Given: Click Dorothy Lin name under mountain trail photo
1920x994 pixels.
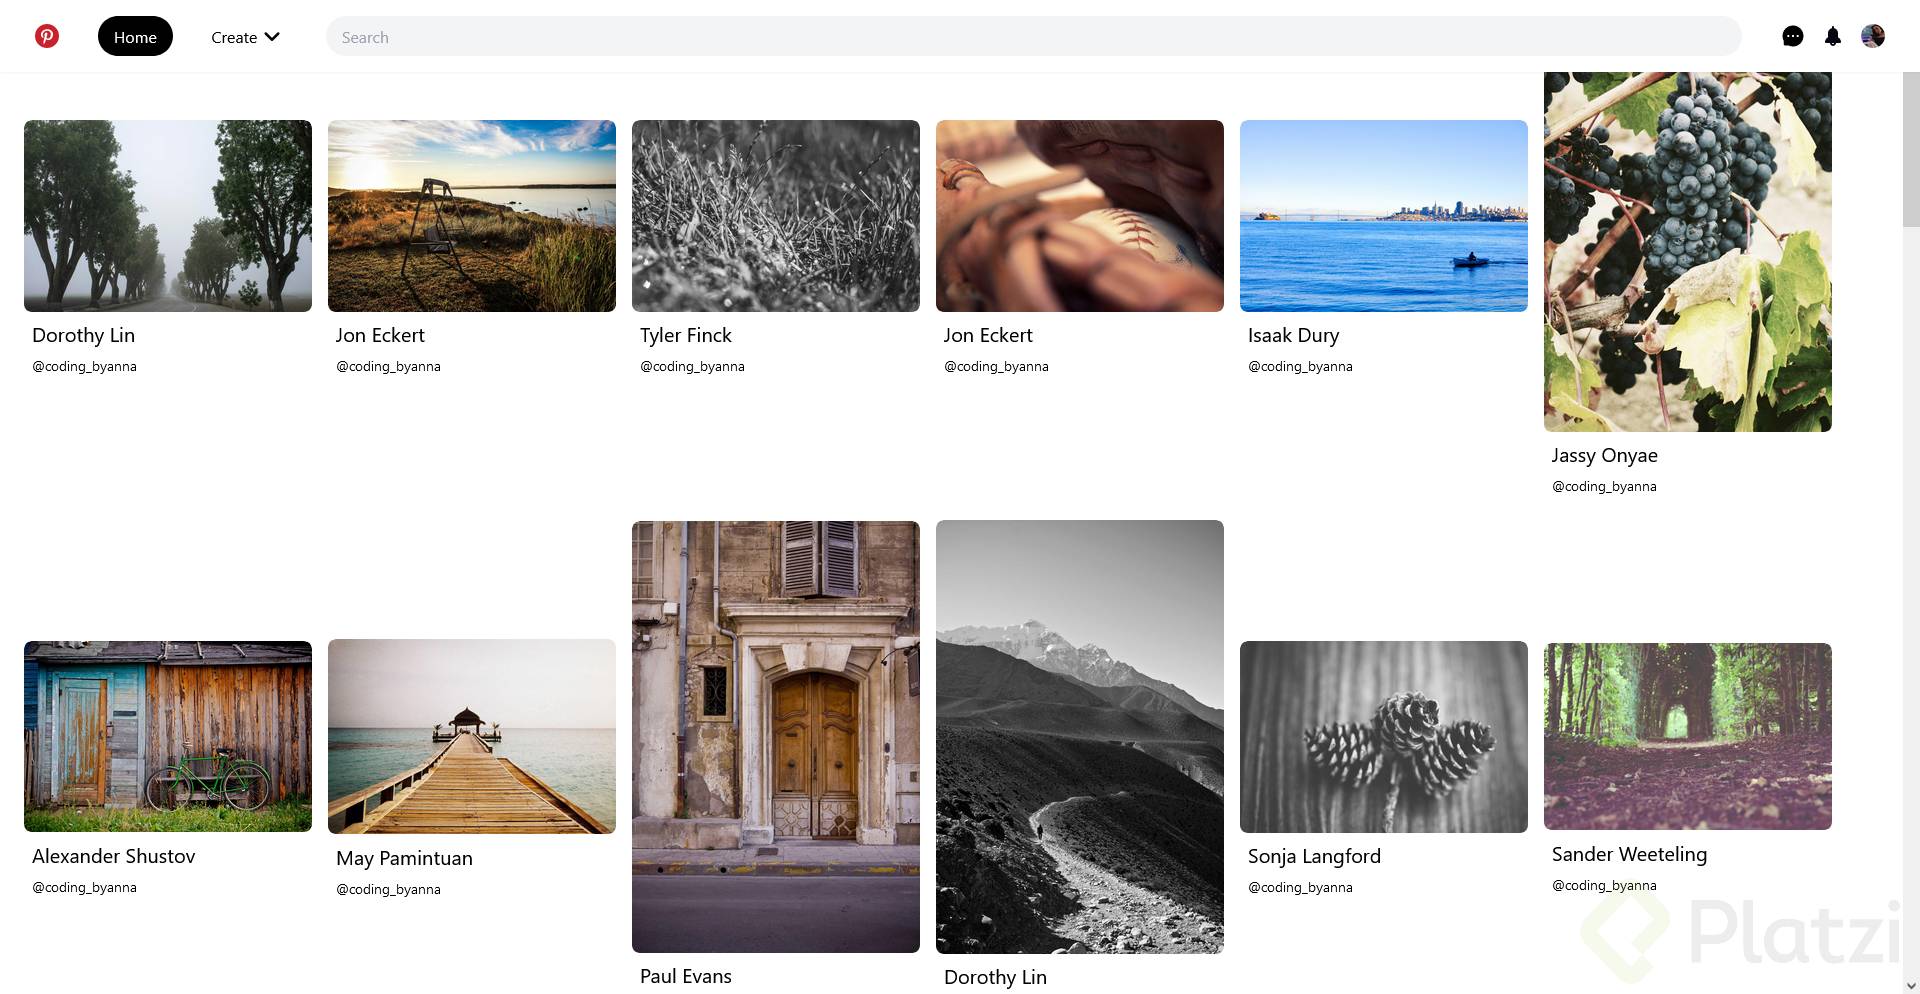Looking at the screenshot, I should [x=995, y=978].
